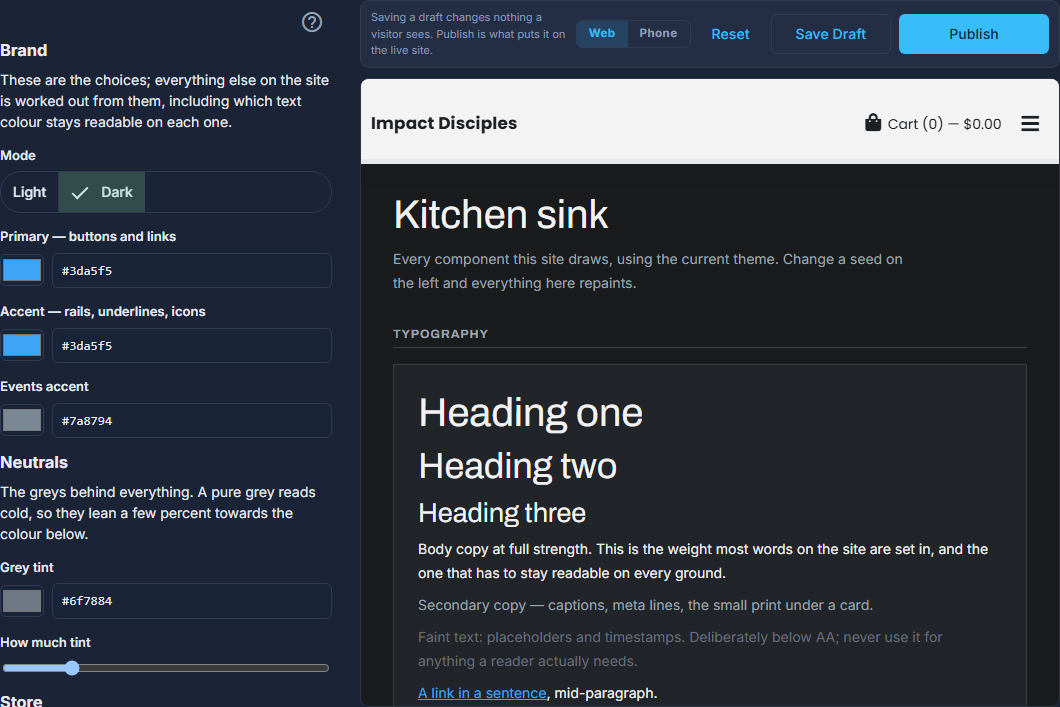Image resolution: width=1060 pixels, height=707 pixels.
Task: Edit the Accent hex value field
Action: [x=192, y=345]
